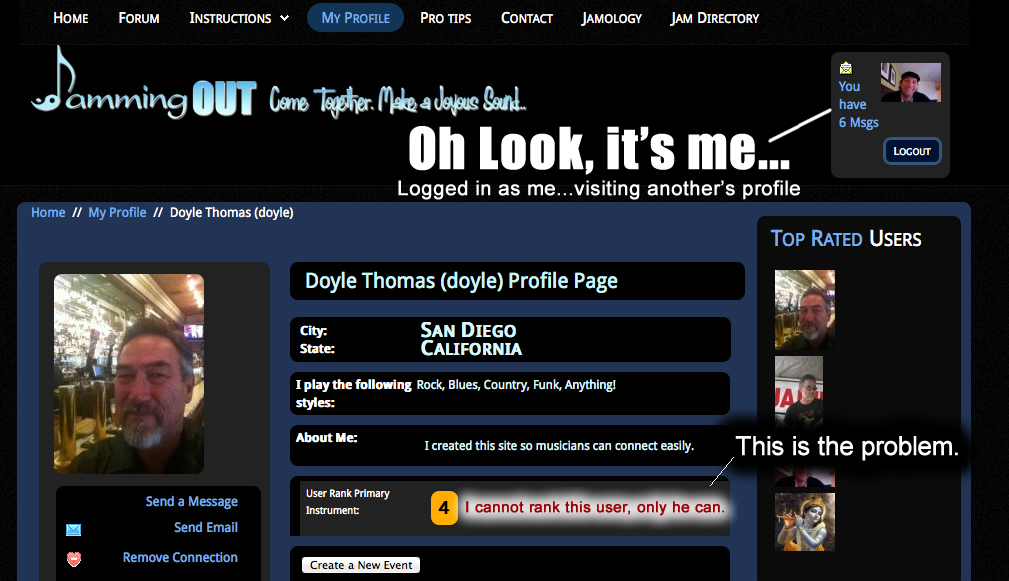Click the Create a New Event button

[361, 565]
